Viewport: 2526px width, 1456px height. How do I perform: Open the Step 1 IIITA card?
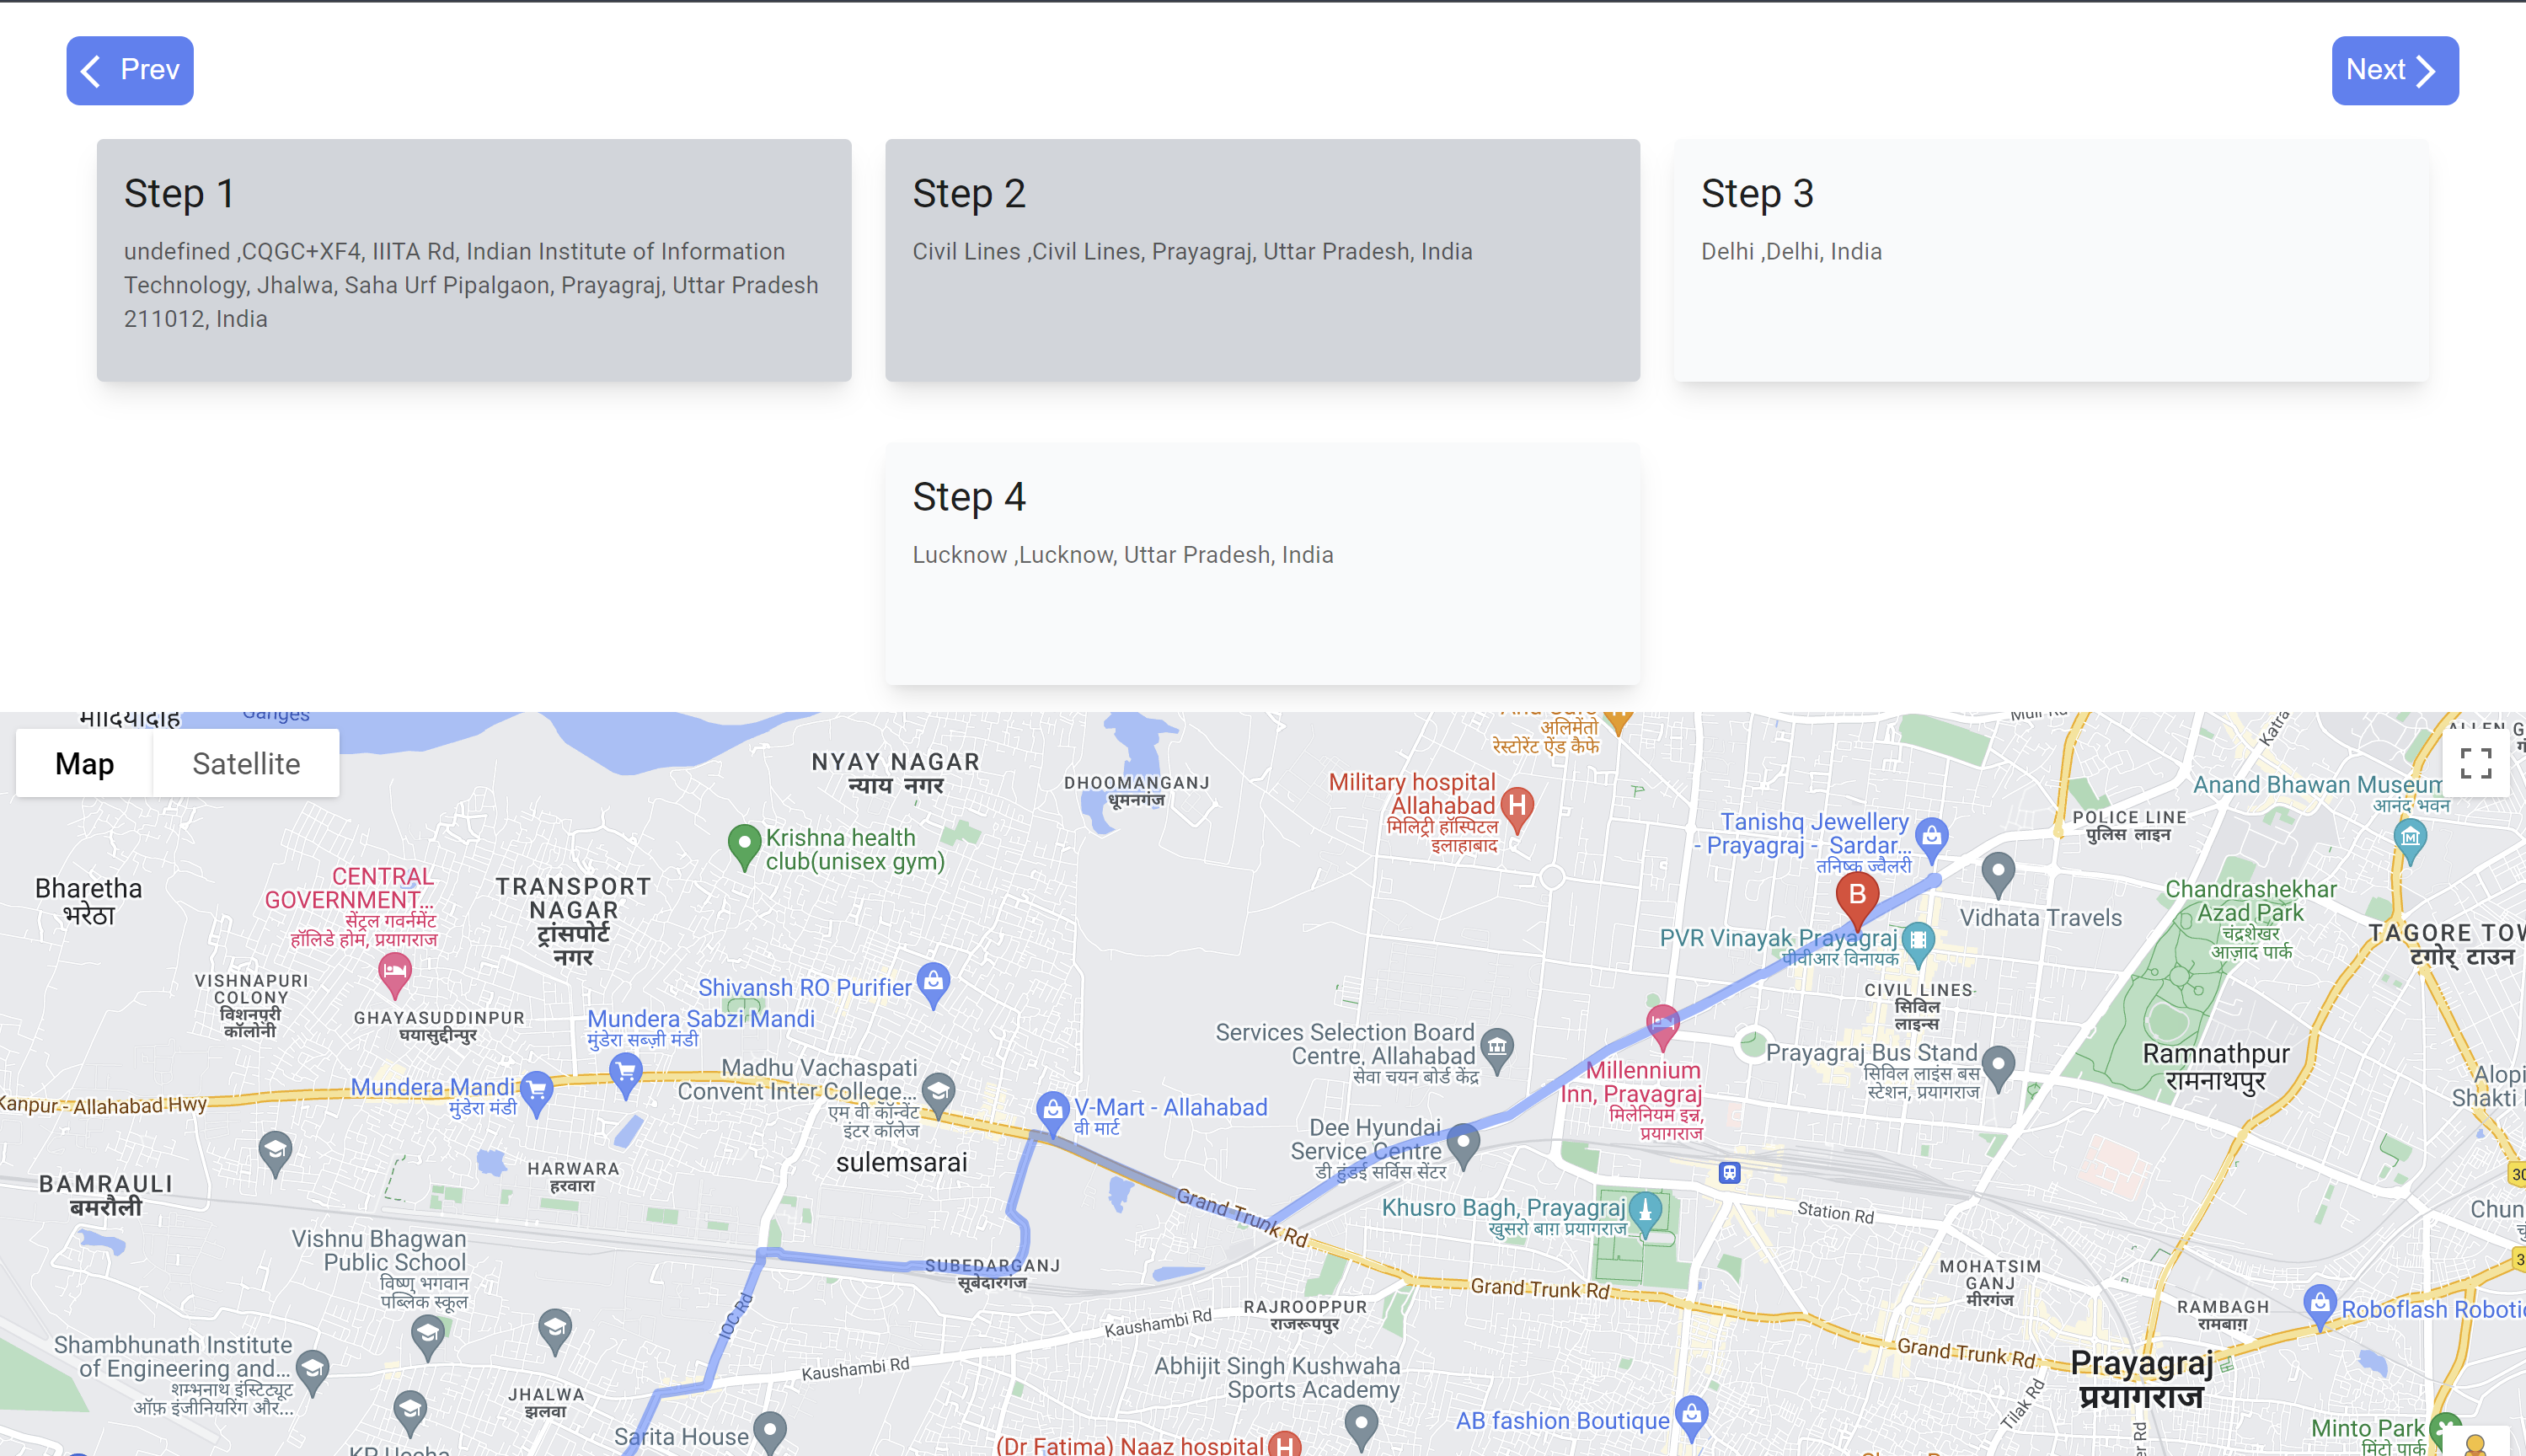point(474,260)
